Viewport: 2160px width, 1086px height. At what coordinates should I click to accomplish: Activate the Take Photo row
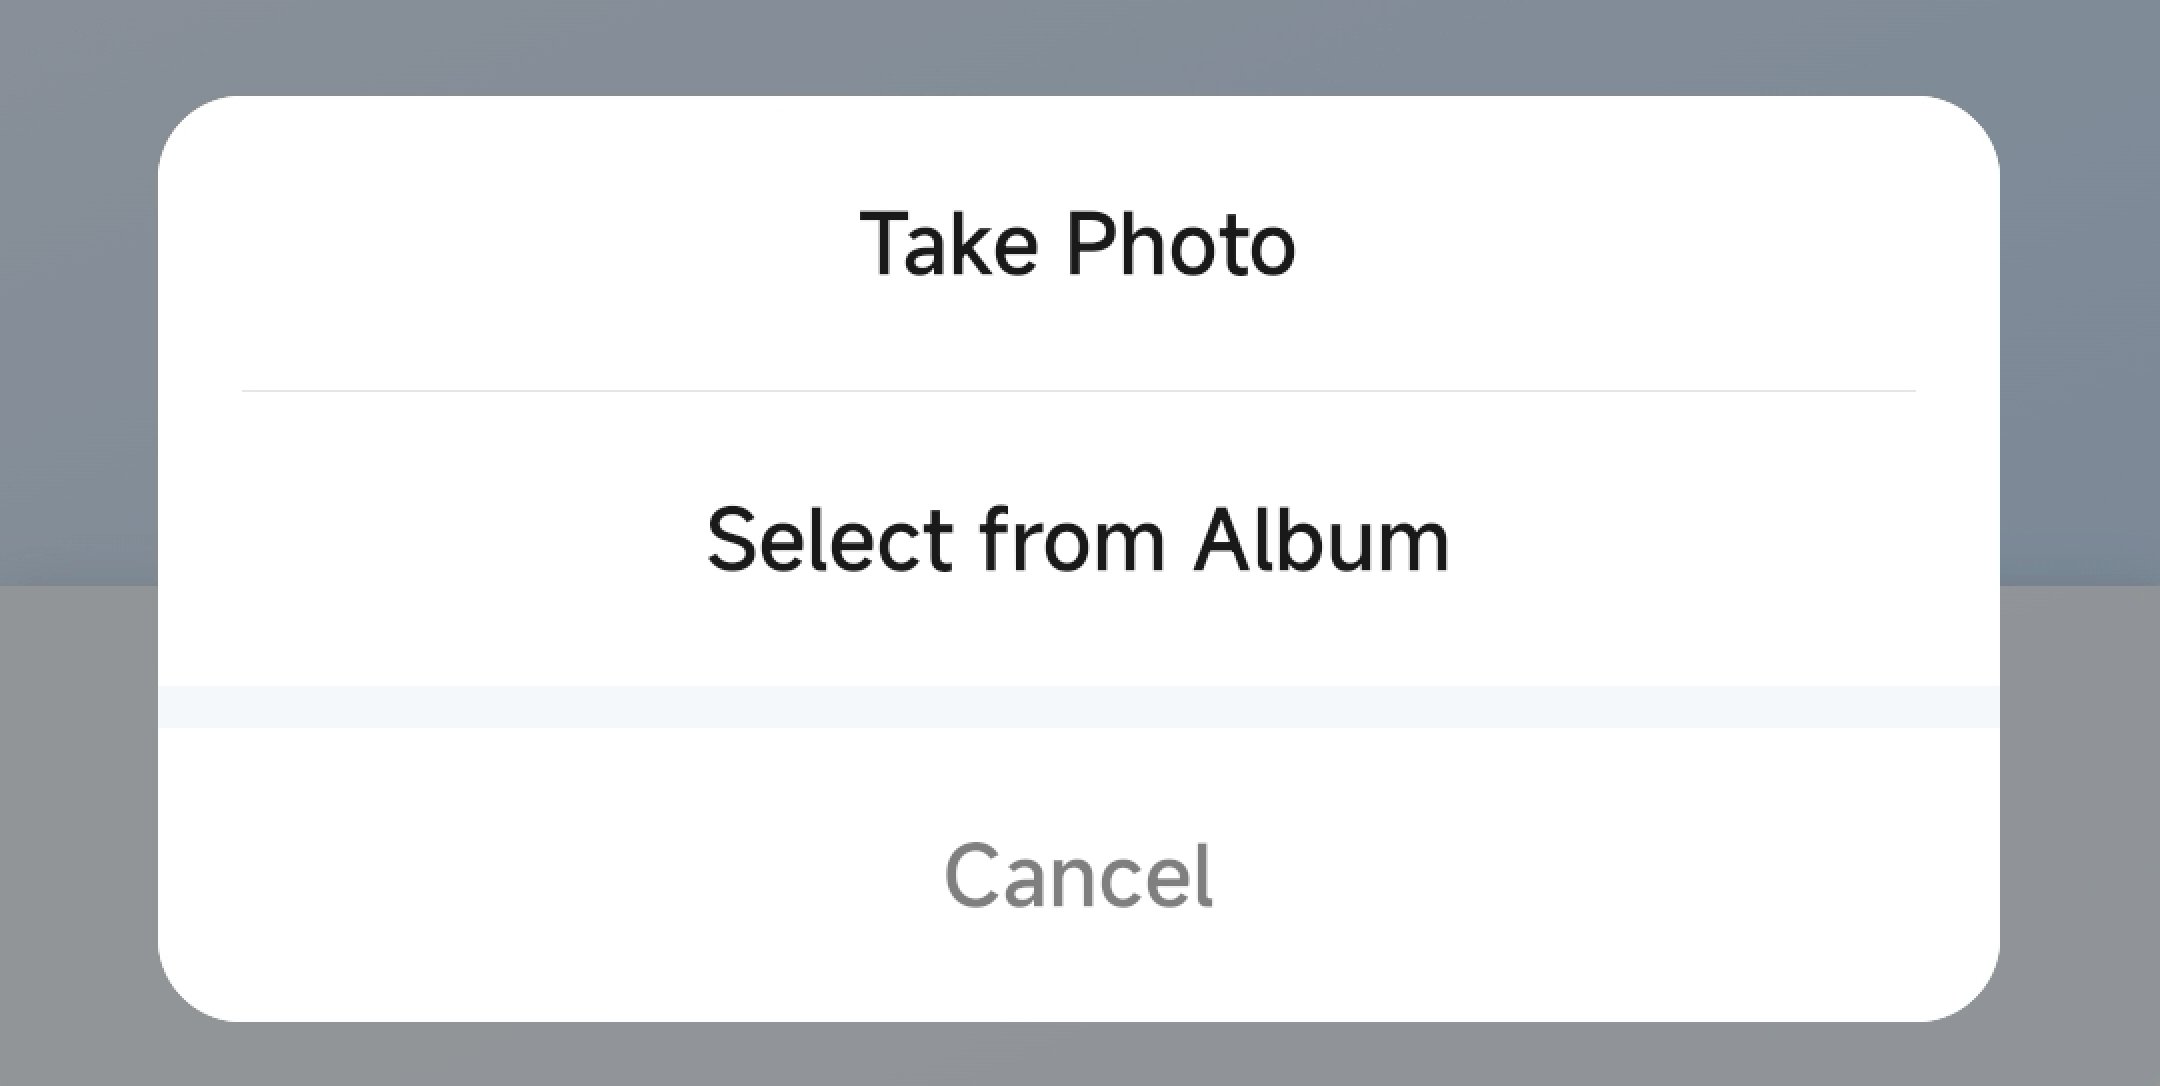click(1078, 244)
